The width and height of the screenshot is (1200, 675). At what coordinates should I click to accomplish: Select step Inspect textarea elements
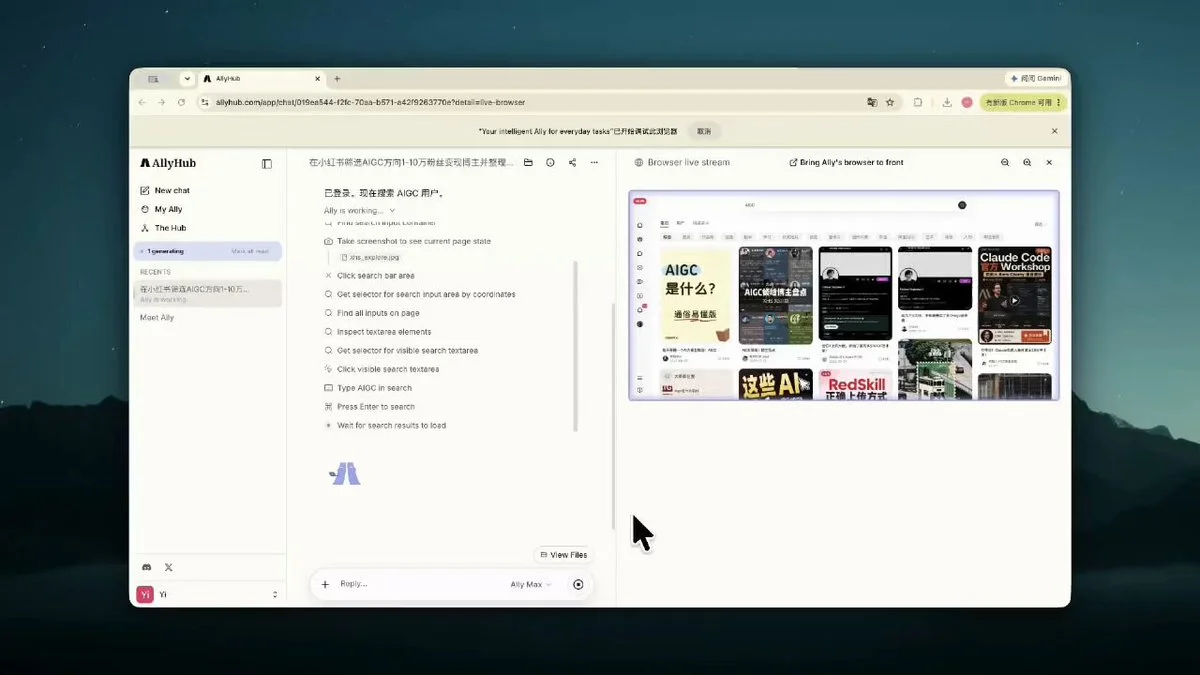point(384,332)
